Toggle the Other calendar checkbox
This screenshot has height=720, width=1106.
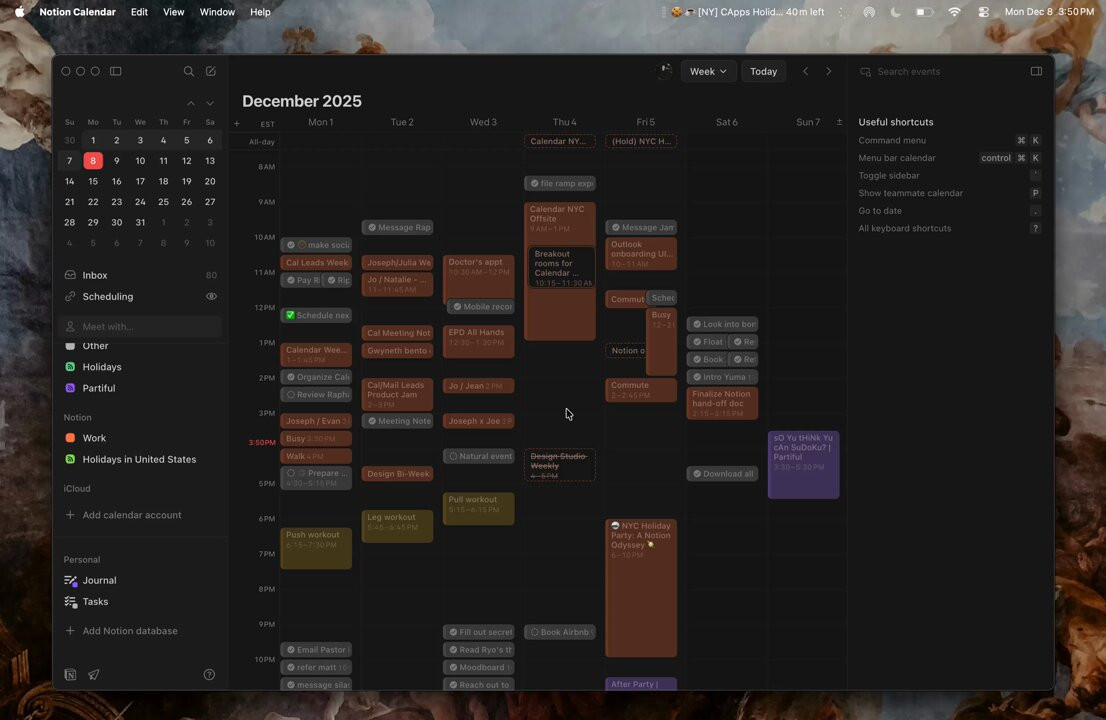[70, 346]
